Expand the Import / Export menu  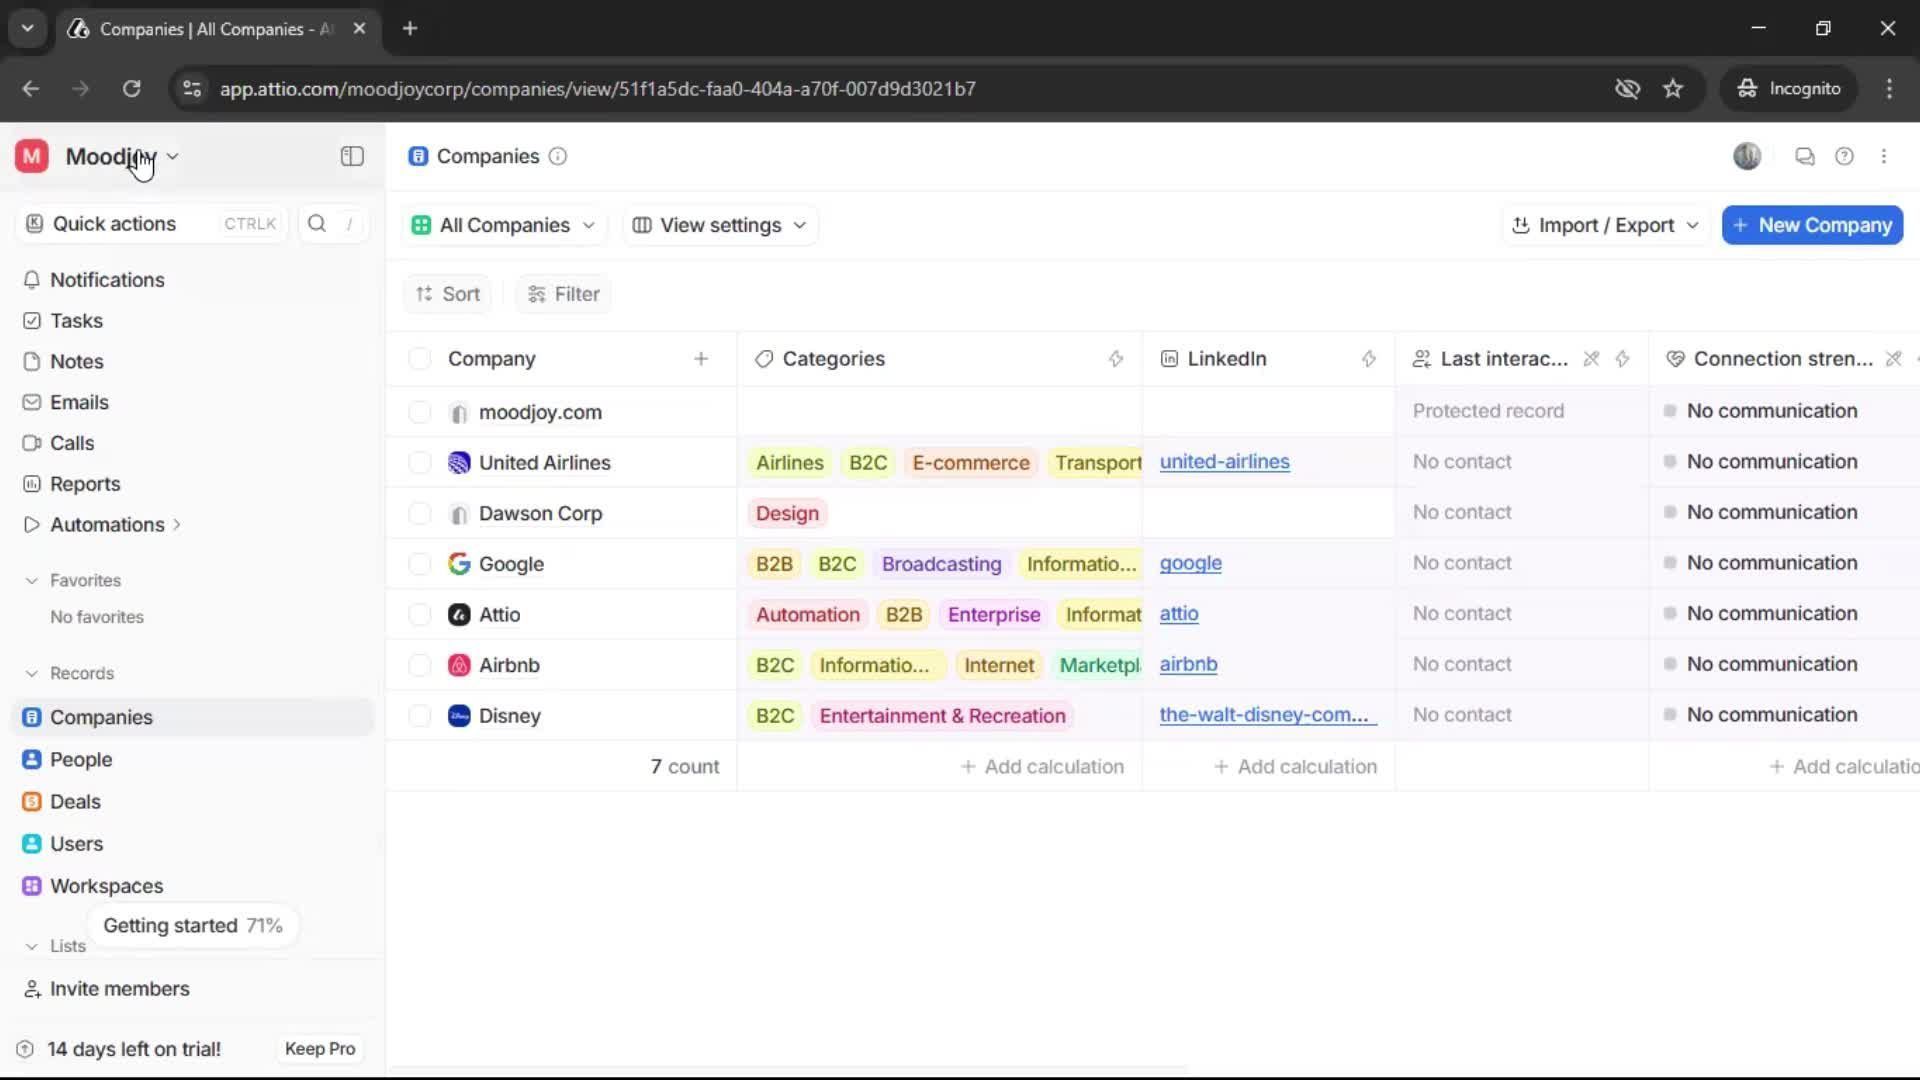pos(1605,225)
